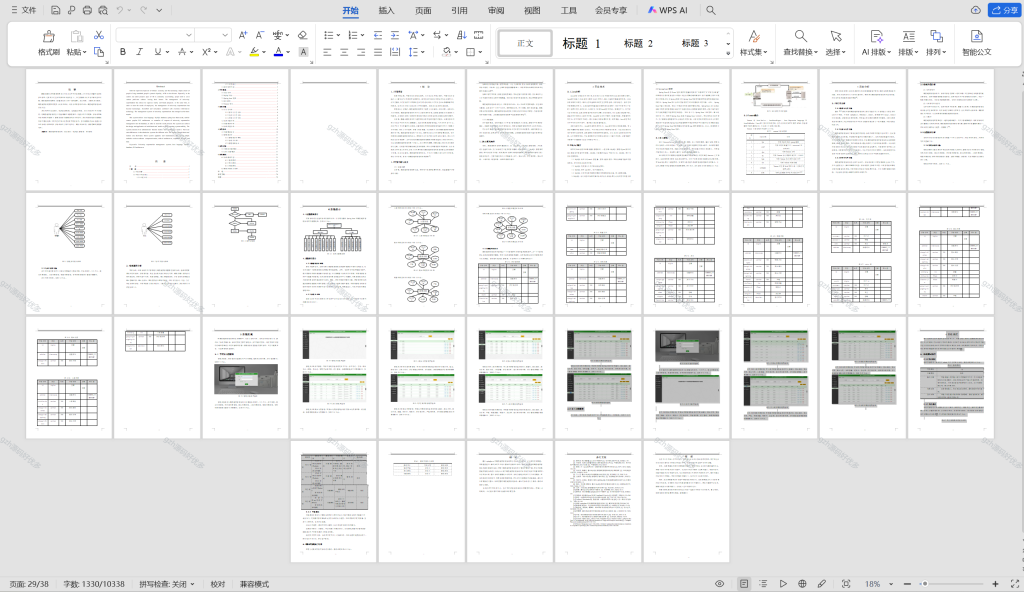Image resolution: width=1024 pixels, height=592 pixels.
Task: Open the File (文件) menu
Action: (x=24, y=10)
